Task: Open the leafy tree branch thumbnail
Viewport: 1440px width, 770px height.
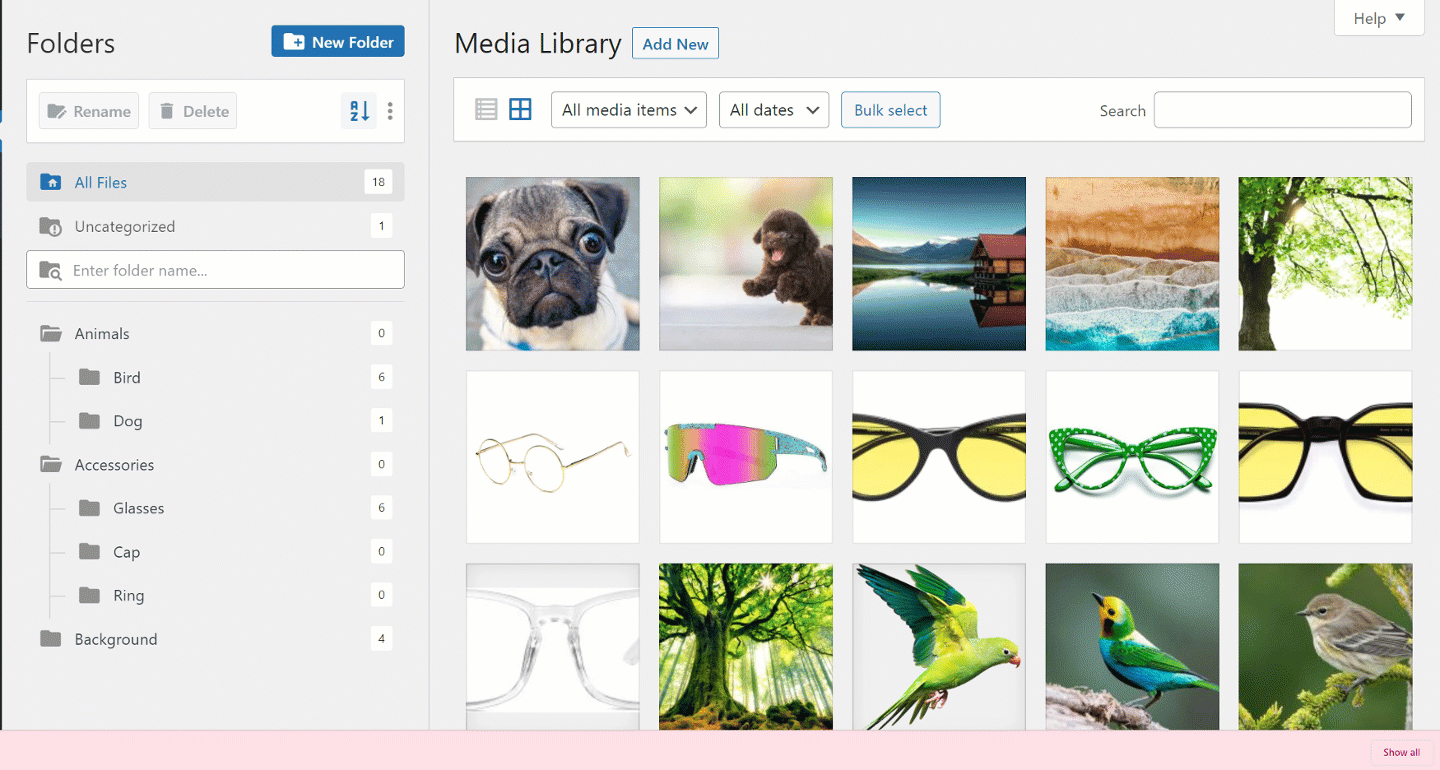Action: click(1325, 264)
